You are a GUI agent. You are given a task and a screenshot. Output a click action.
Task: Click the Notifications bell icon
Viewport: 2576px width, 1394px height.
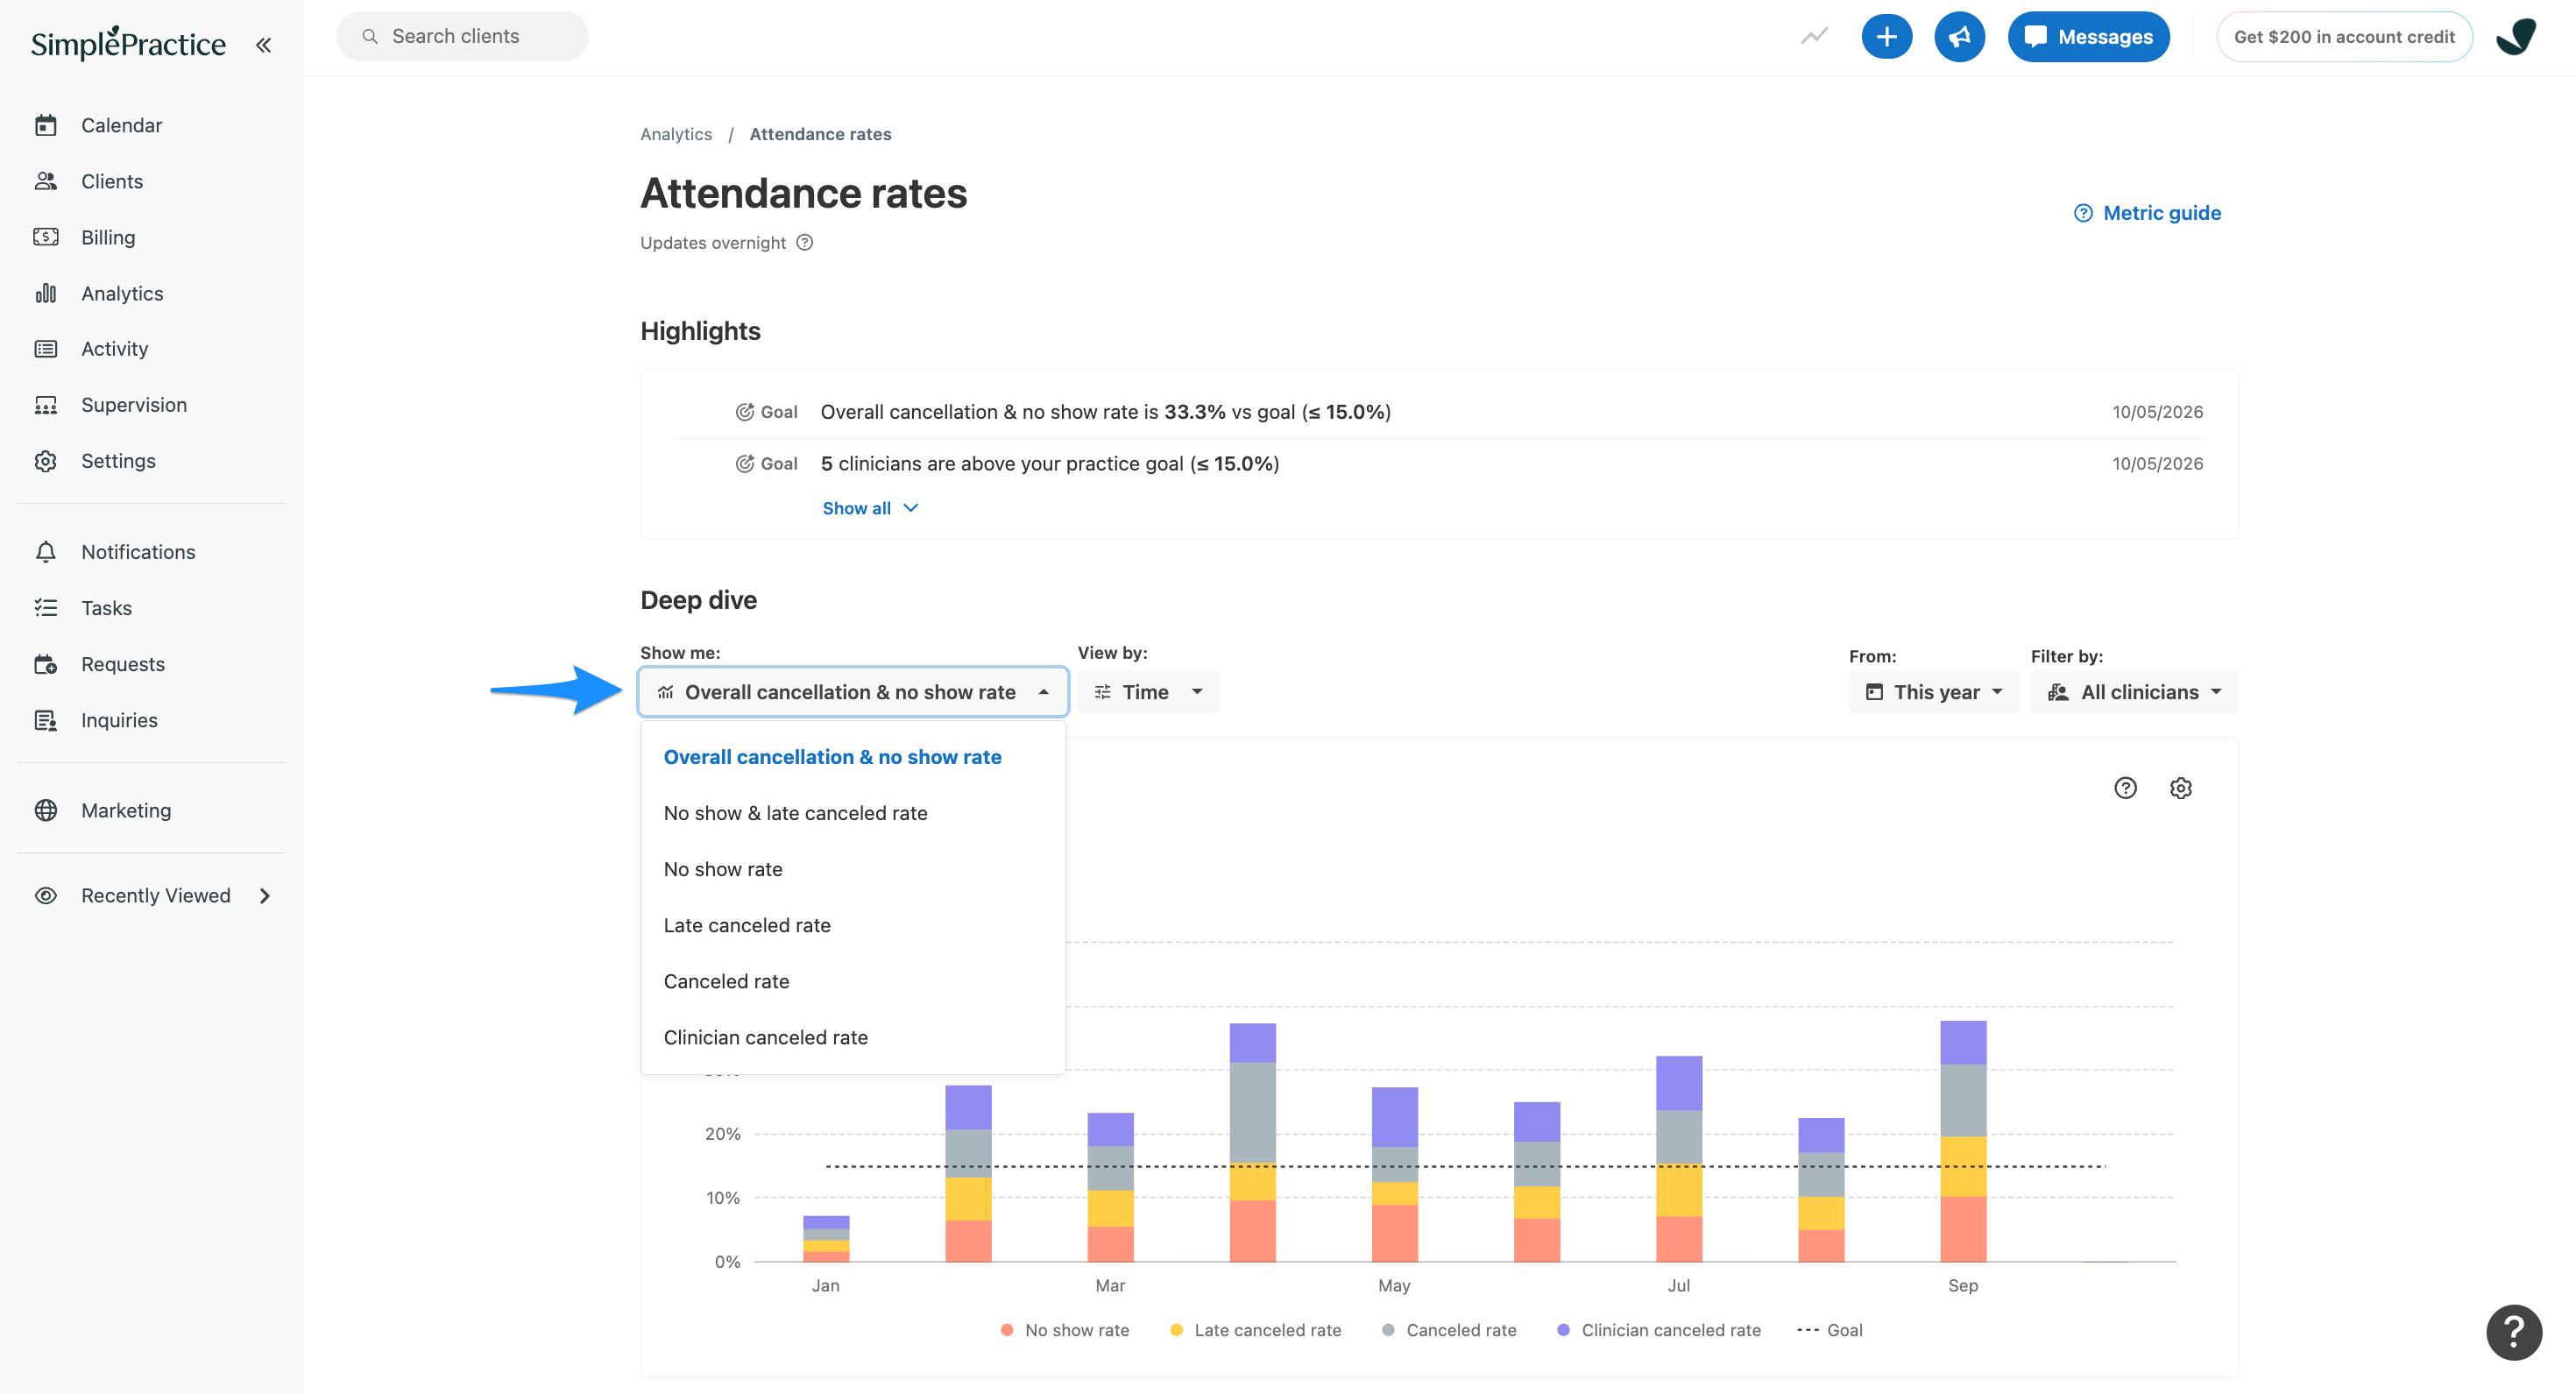[46, 552]
